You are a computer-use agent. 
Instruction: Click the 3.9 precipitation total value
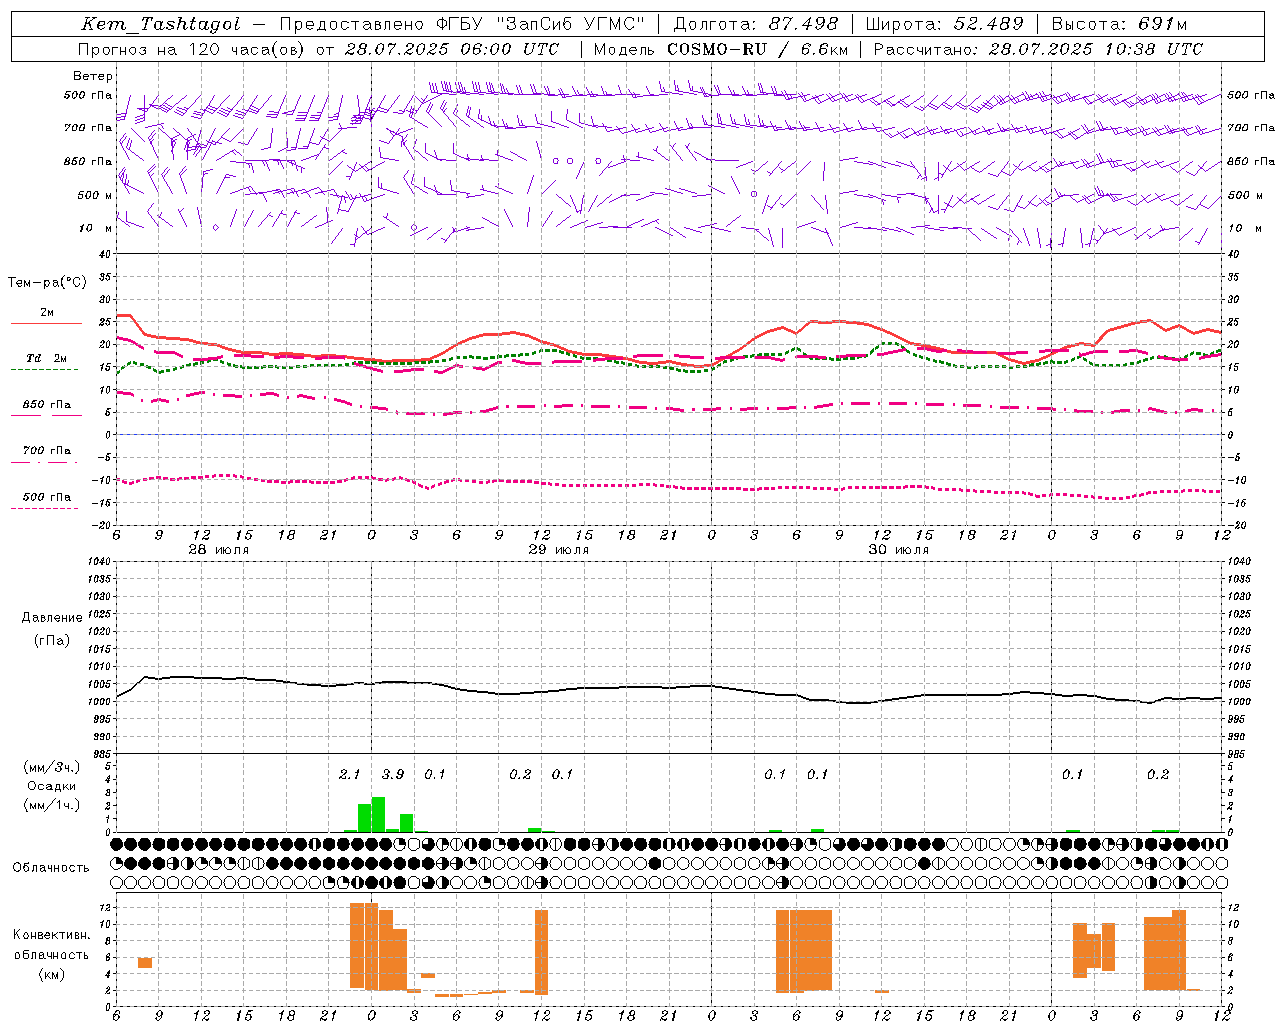point(393,775)
